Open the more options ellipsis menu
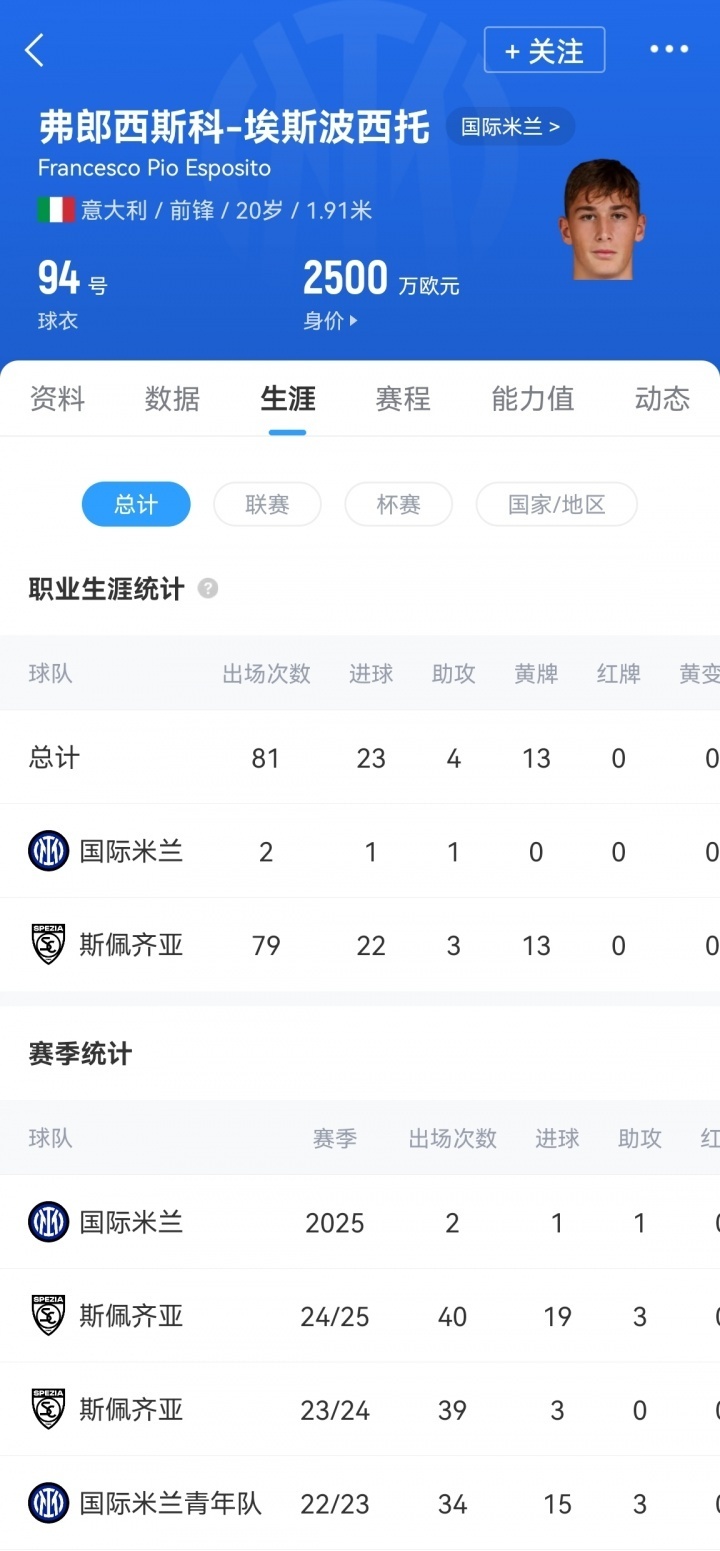 [668, 49]
